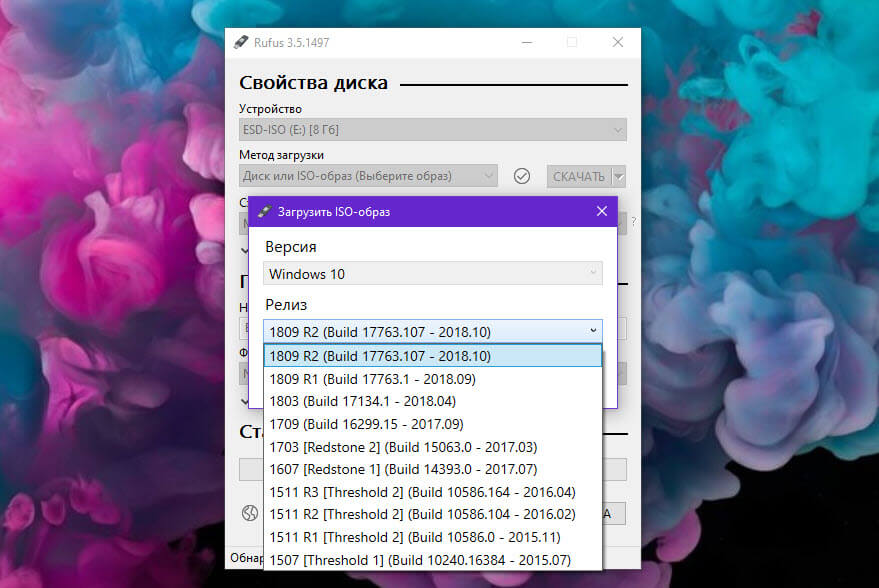Close the Загрузить ISO-образ dialog
Viewport: 879px width, 588px height.
[x=602, y=211]
